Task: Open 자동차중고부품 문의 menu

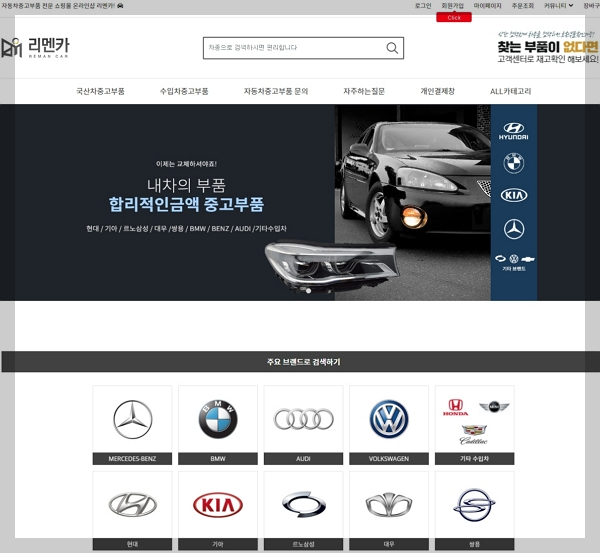Action: tap(276, 91)
